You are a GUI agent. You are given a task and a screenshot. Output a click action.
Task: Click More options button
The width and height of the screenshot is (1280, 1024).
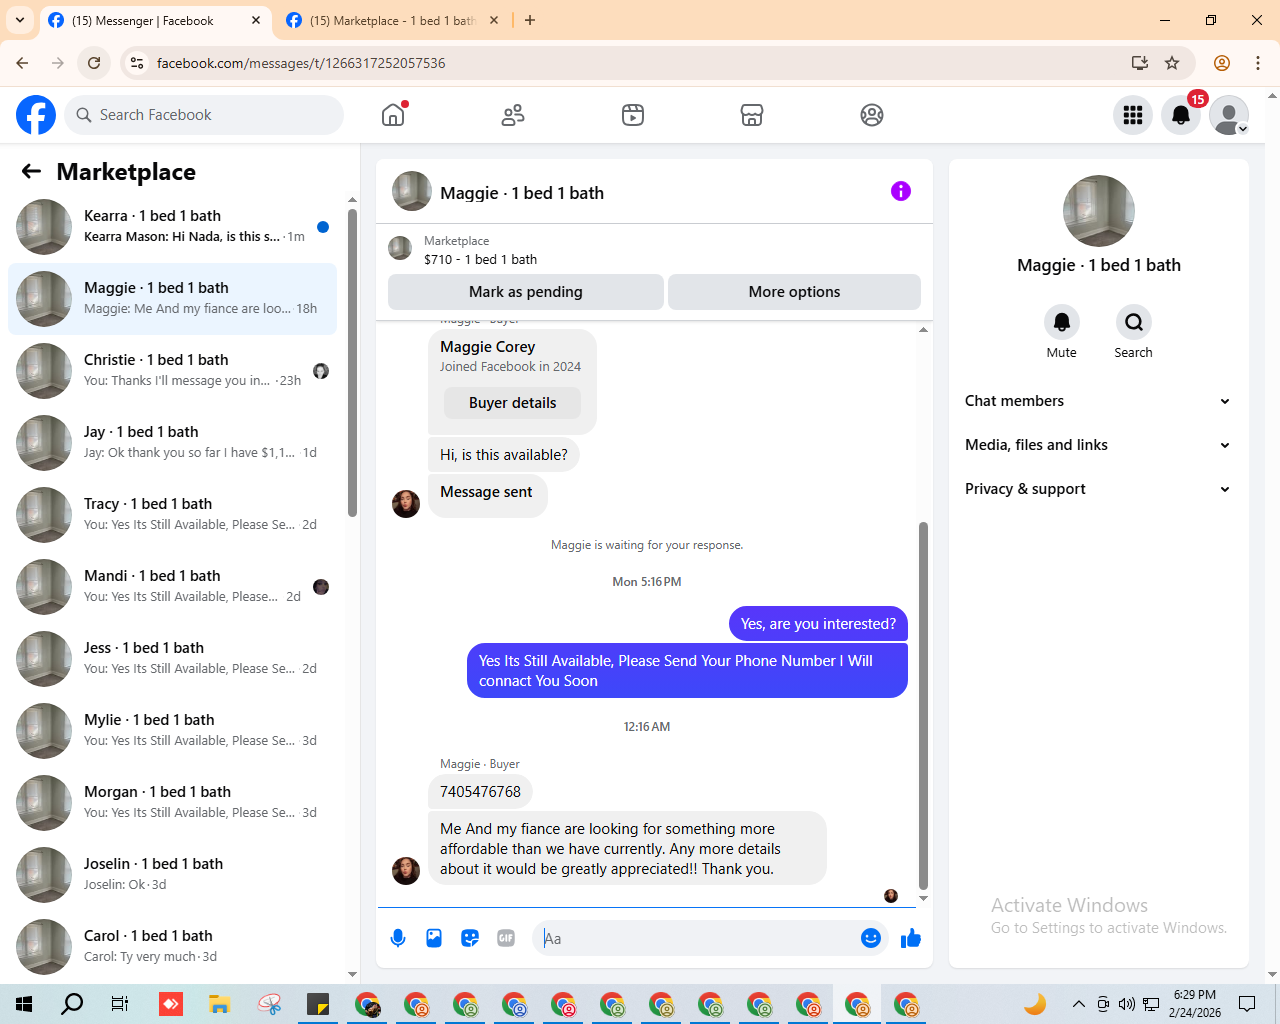coord(794,292)
